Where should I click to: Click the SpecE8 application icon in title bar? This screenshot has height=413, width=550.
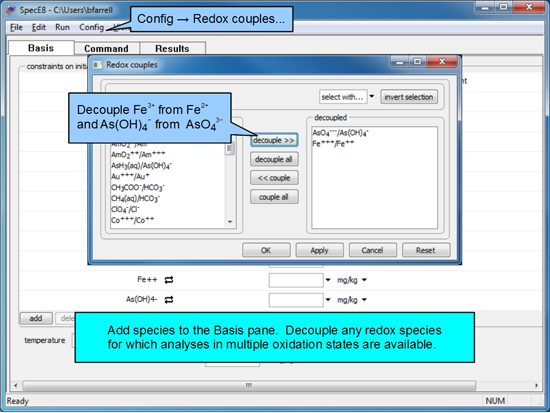click(x=11, y=9)
